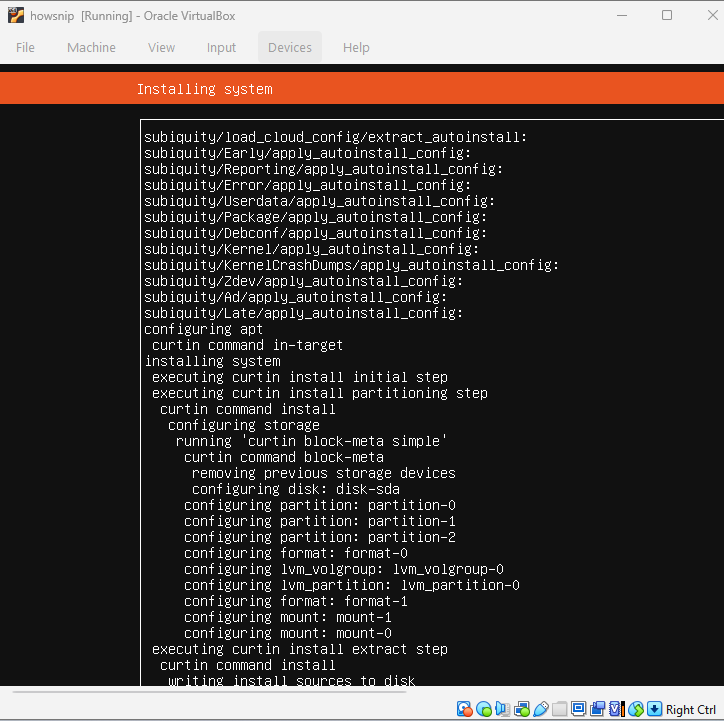
Task: Click 'configuring mount: mount-0' line
Action: pos(288,633)
